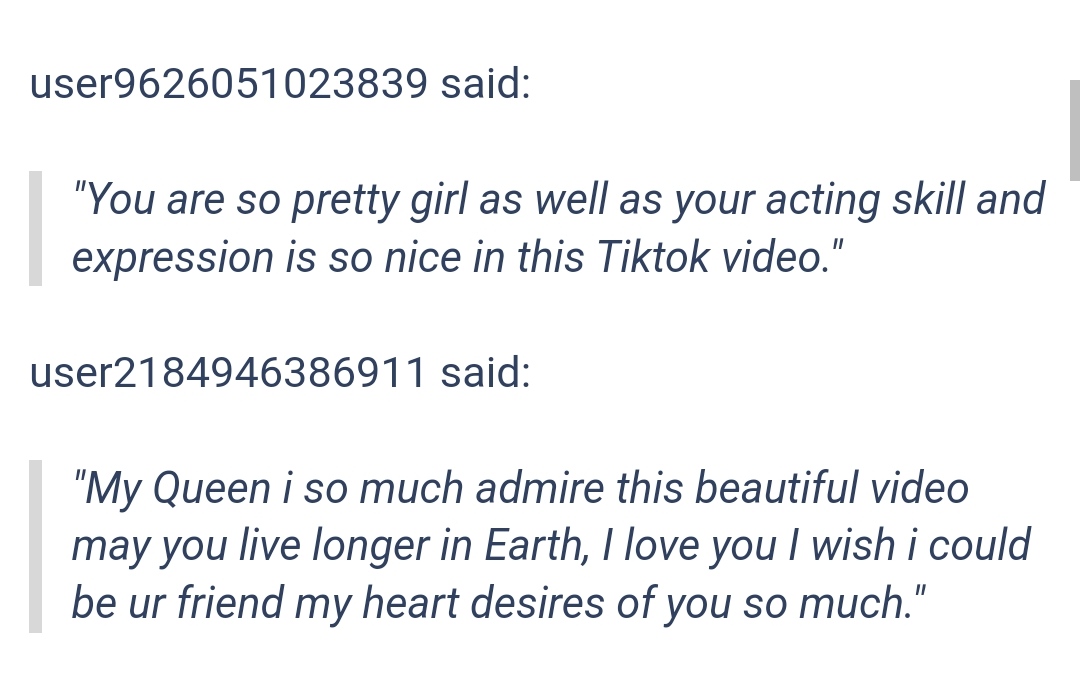Select the line starting "may you live longer"
The height and width of the screenshot is (686, 1080).
(551, 546)
